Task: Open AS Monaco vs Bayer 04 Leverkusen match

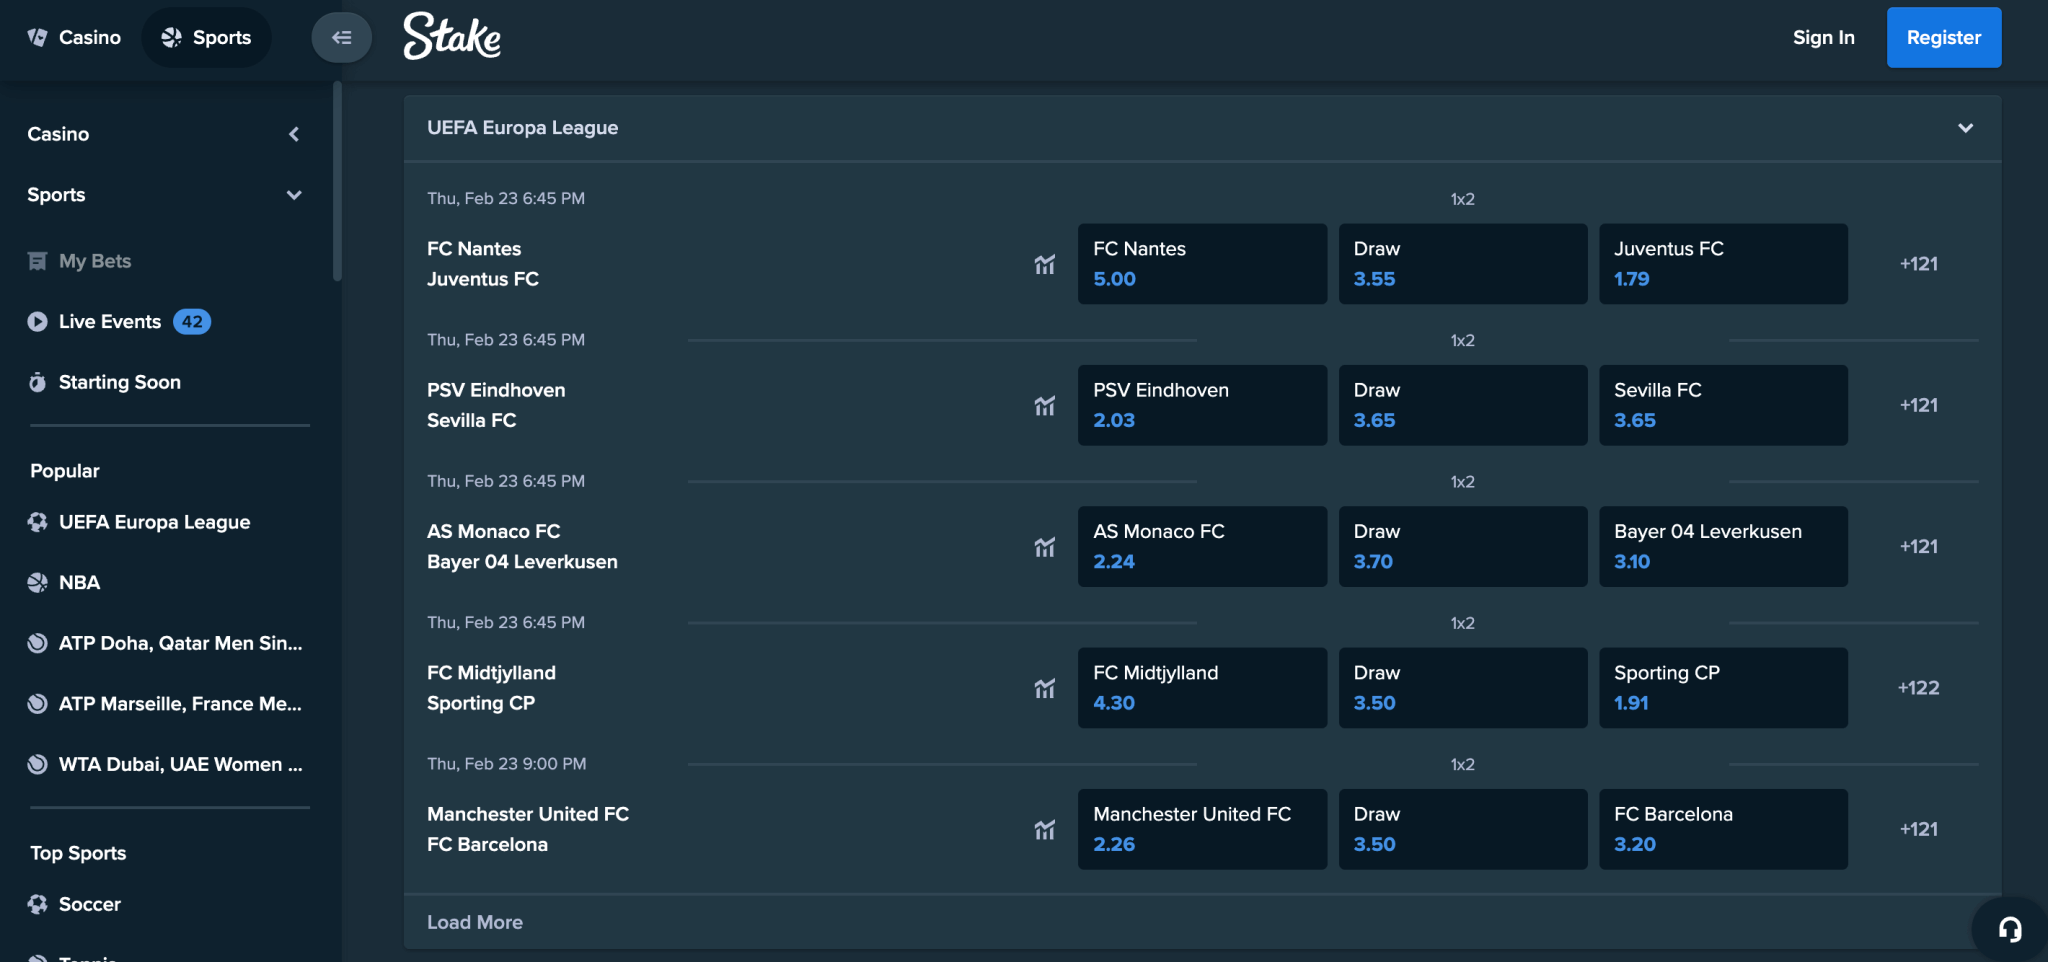Action: click(x=522, y=547)
